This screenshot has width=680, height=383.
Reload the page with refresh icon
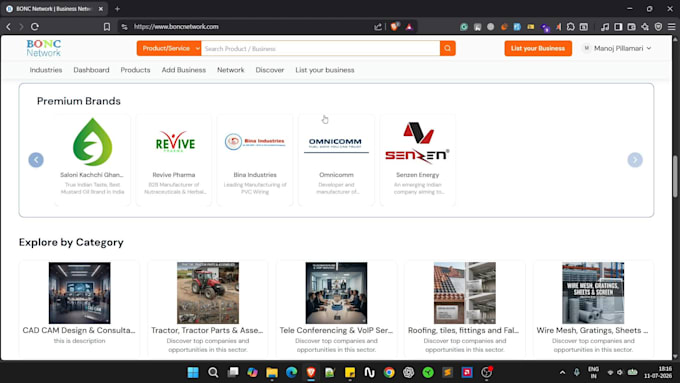pyautogui.click(x=35, y=26)
